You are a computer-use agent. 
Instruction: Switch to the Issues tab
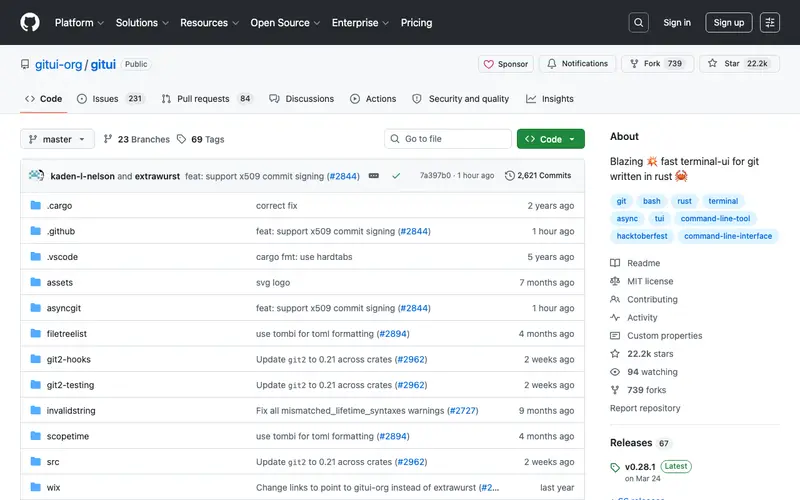coord(111,98)
